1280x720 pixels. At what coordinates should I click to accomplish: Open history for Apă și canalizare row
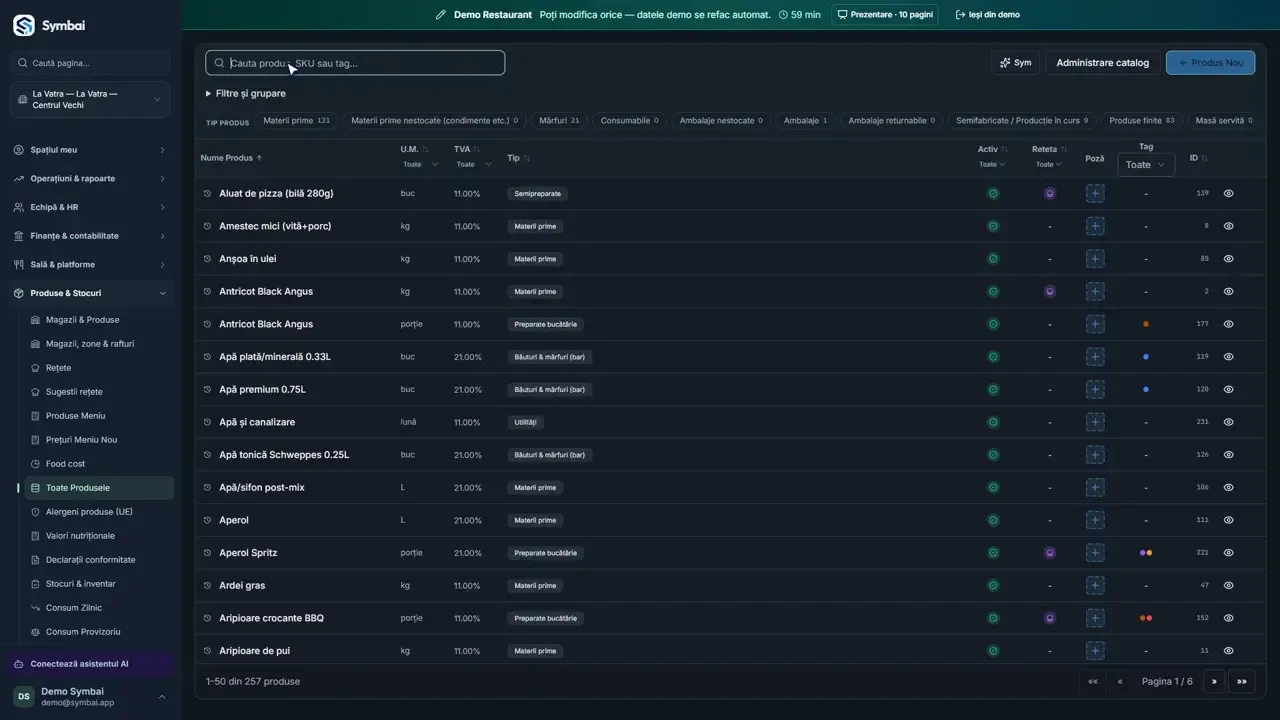tap(208, 422)
